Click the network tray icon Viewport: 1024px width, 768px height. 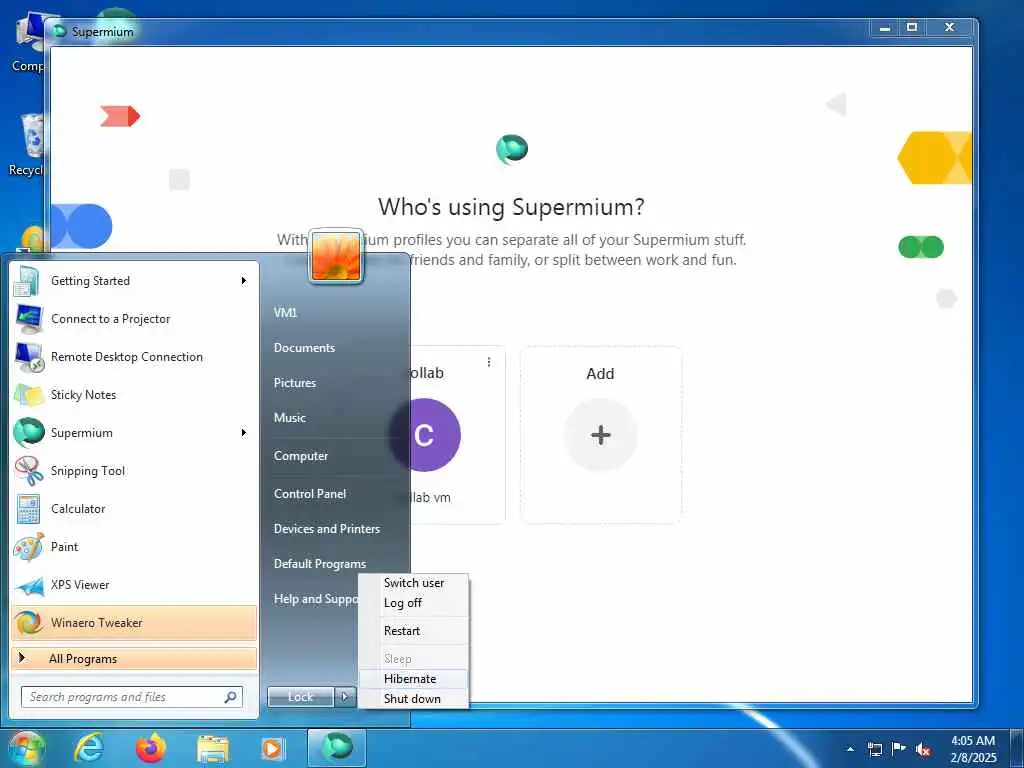pyautogui.click(x=874, y=749)
